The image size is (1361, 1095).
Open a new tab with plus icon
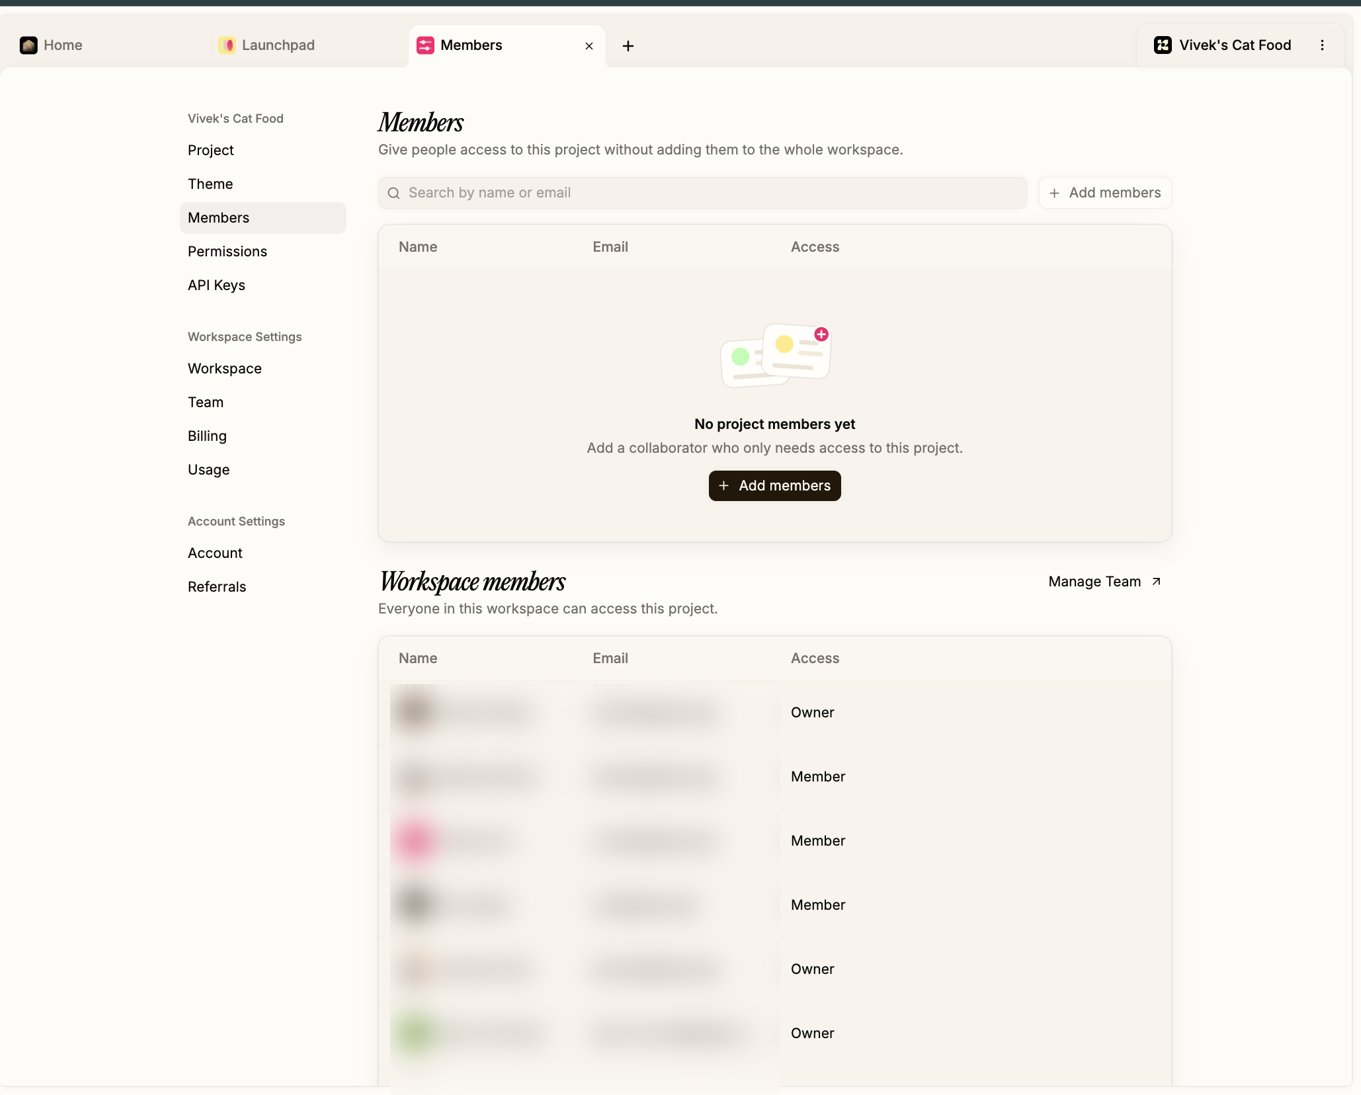point(628,46)
